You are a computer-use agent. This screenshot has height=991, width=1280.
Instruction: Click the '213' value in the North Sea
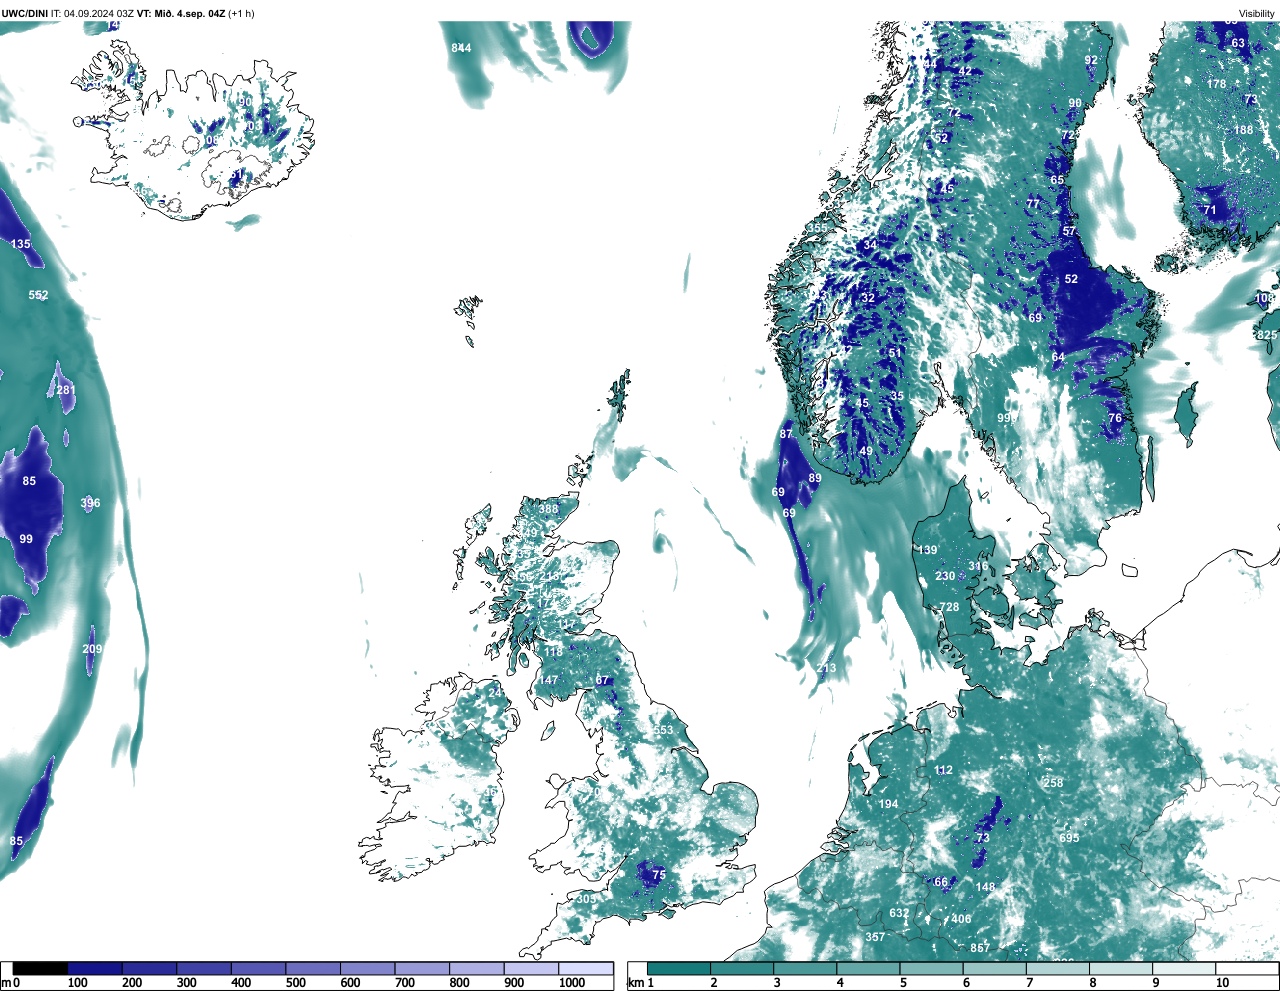click(x=826, y=669)
